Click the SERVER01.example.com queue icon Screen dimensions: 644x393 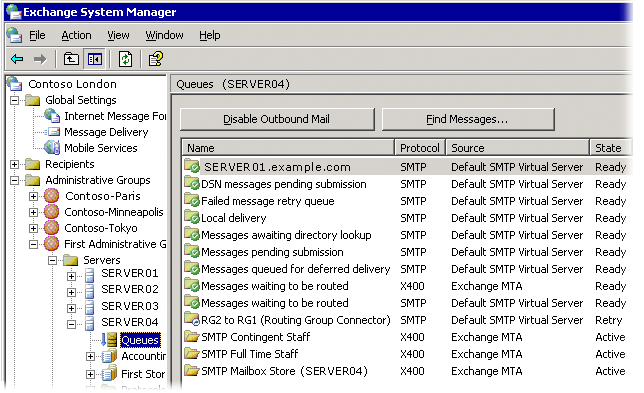coord(192,165)
